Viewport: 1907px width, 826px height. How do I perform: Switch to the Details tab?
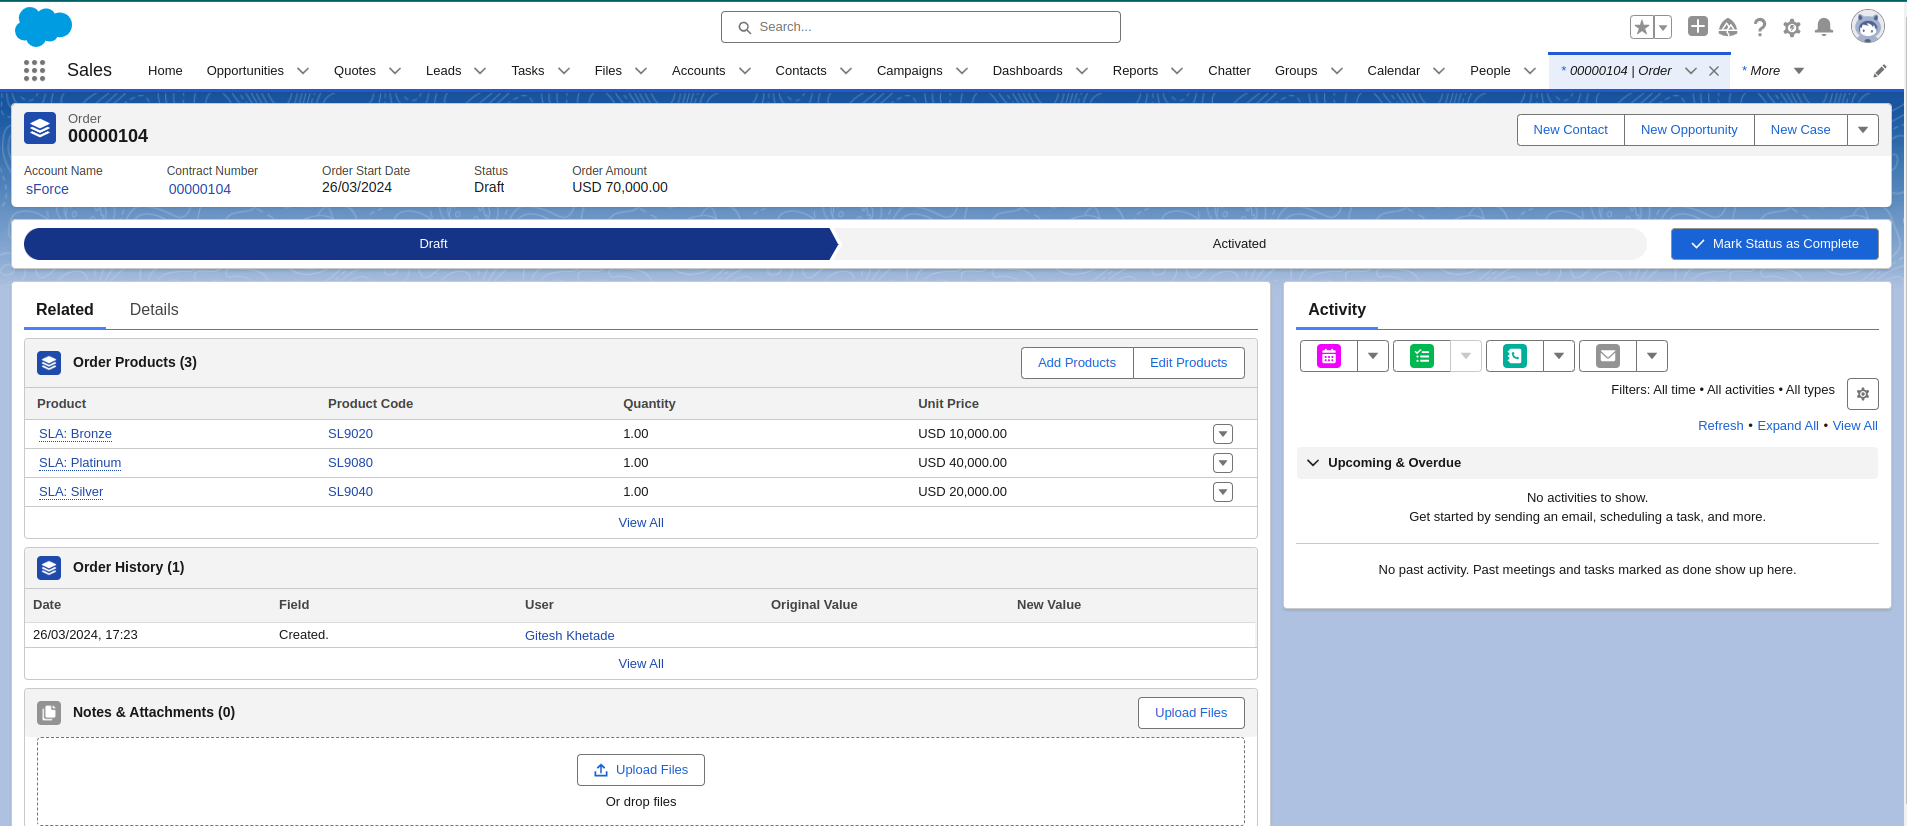click(x=154, y=310)
